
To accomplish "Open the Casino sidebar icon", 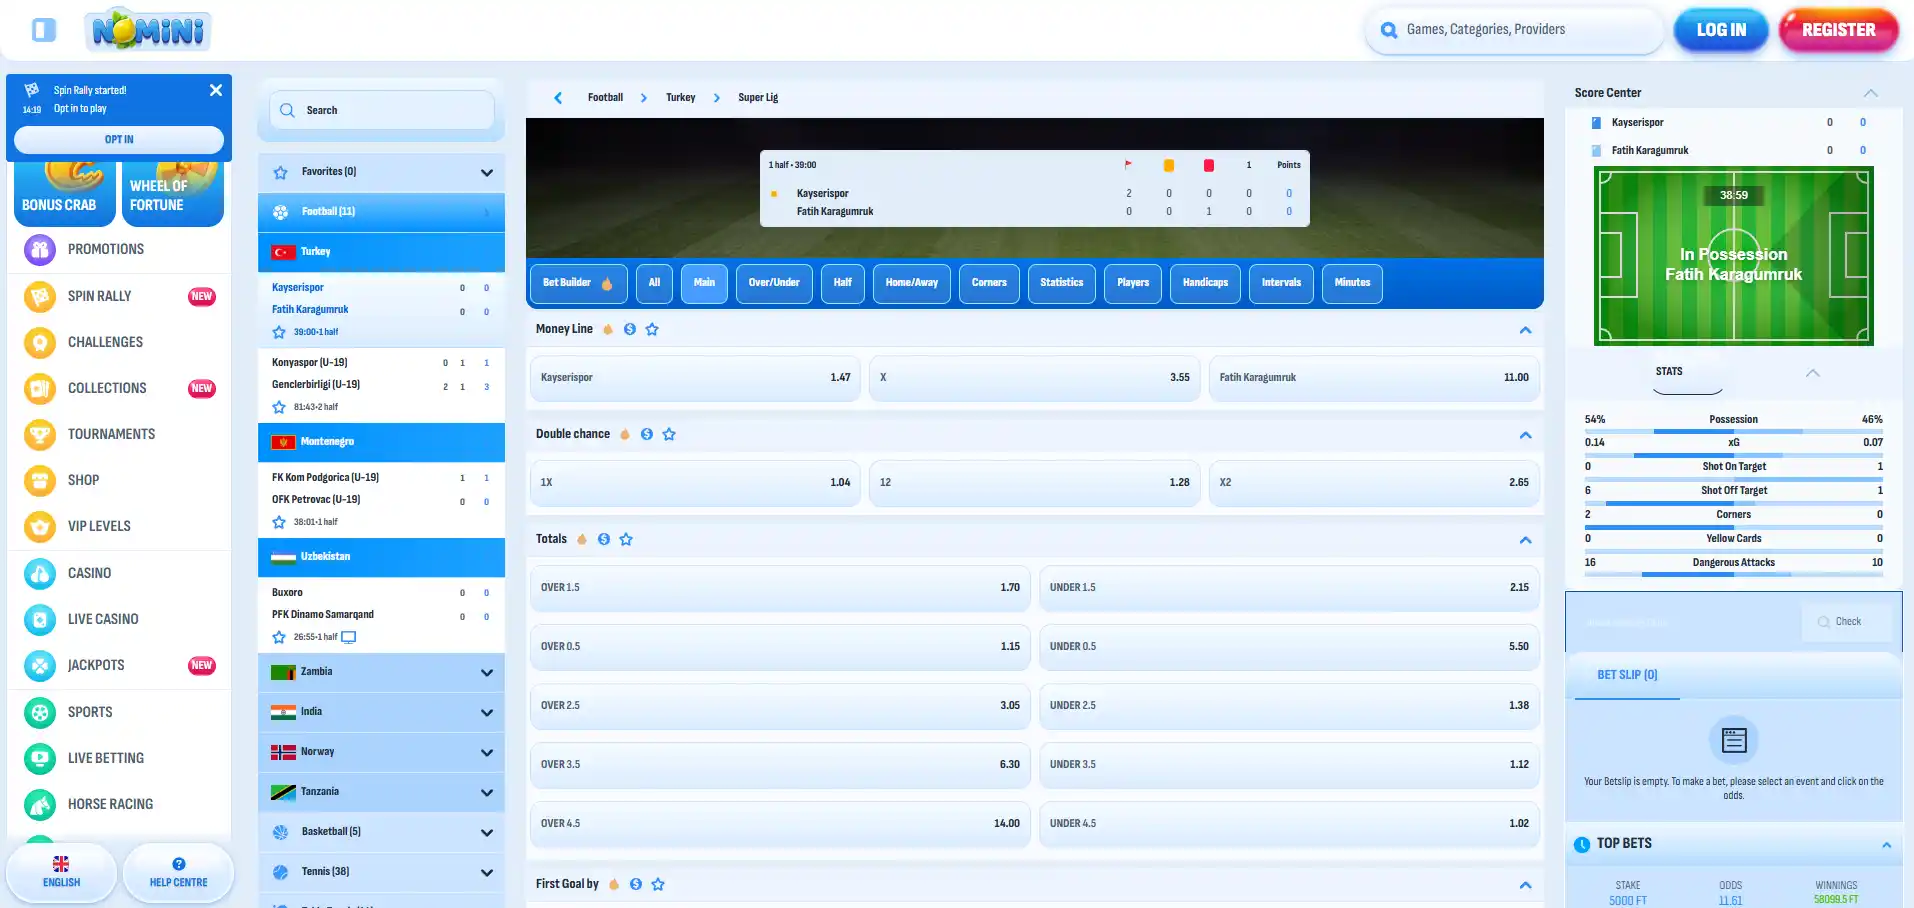I will coord(40,573).
